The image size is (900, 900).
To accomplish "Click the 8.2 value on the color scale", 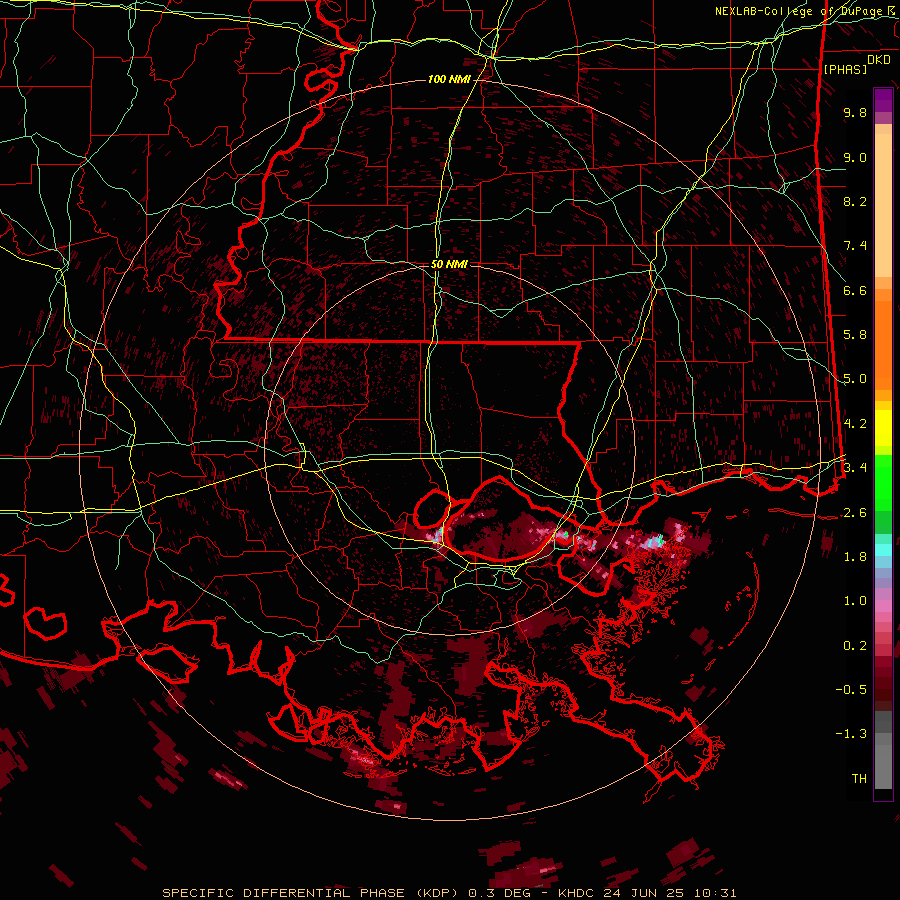I will point(855,201).
